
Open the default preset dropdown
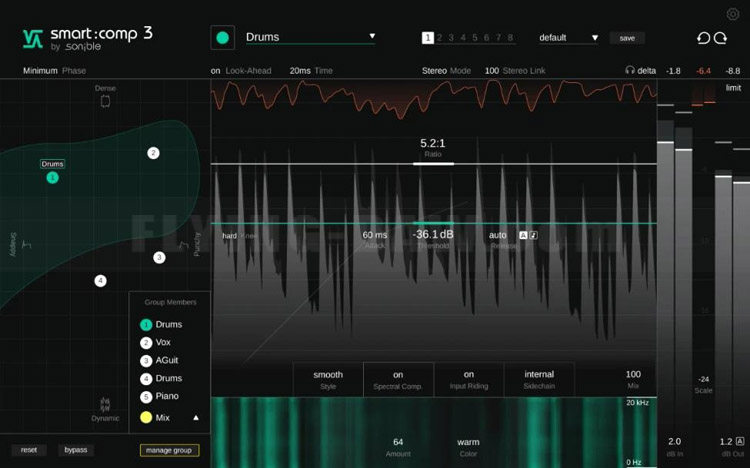pos(568,38)
